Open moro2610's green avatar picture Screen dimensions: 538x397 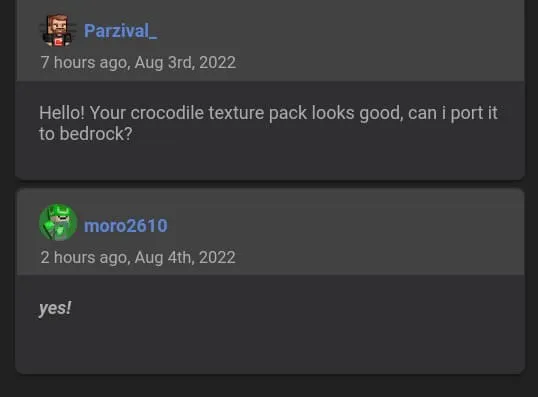[58, 222]
